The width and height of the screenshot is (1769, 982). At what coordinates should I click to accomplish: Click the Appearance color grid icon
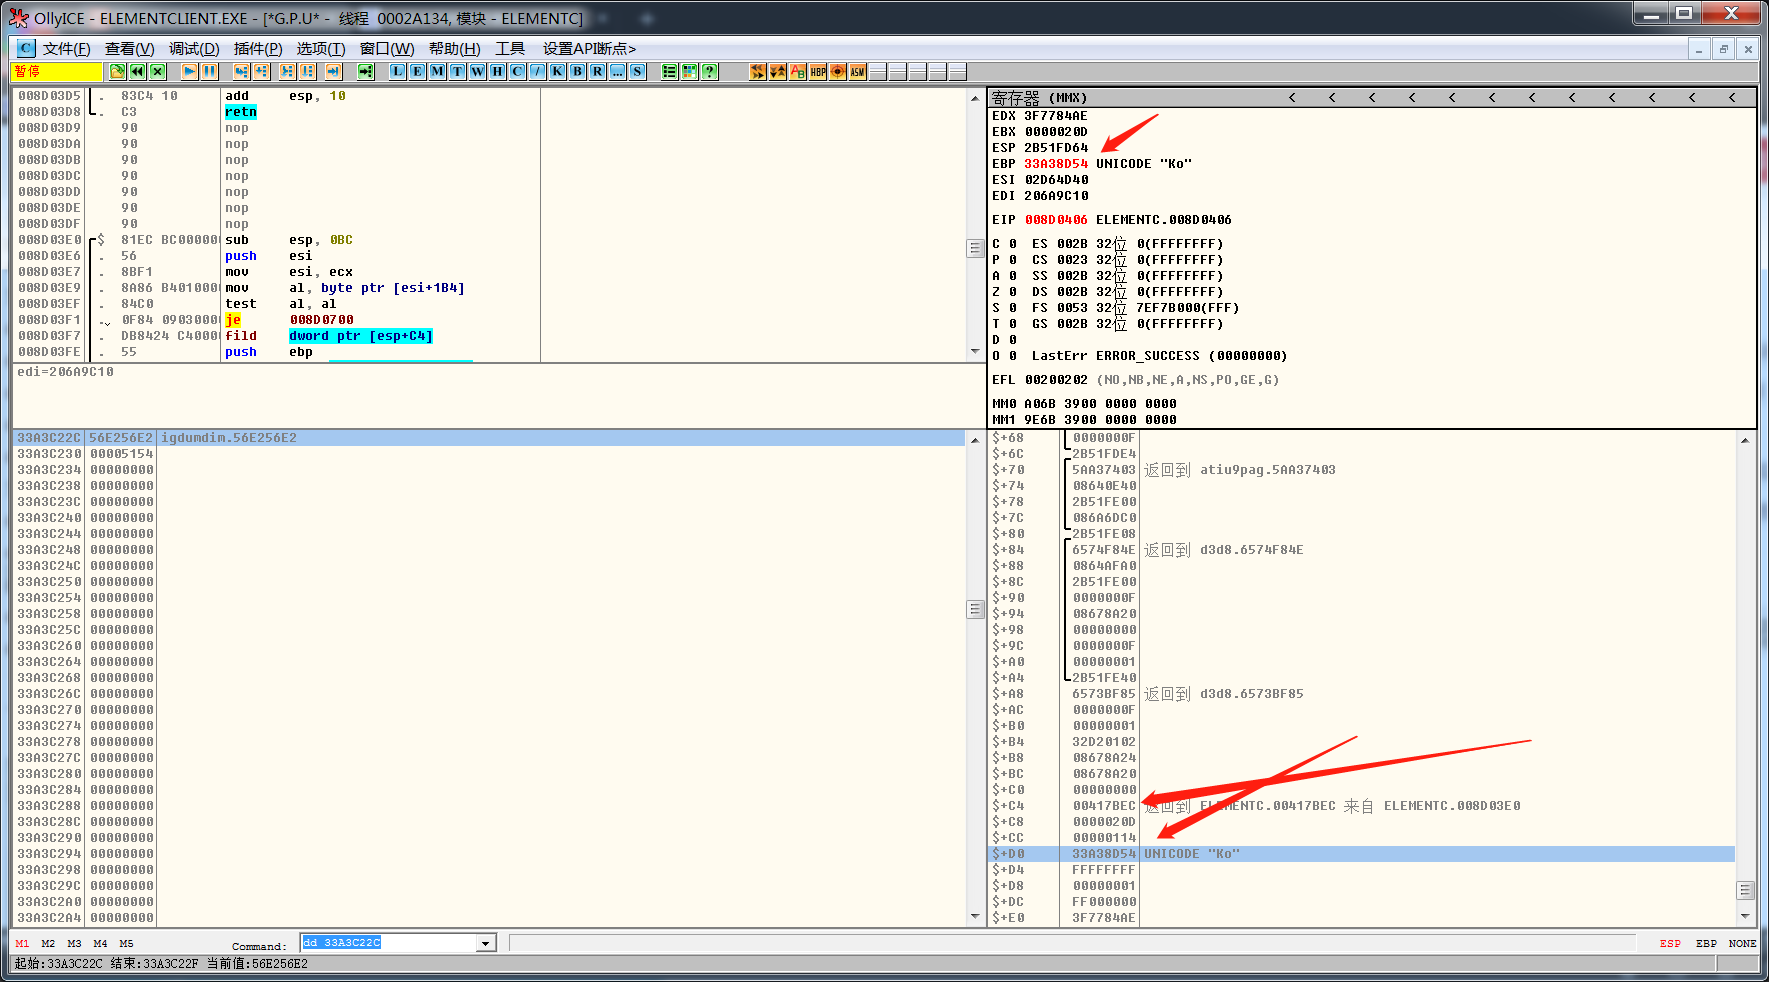690,71
